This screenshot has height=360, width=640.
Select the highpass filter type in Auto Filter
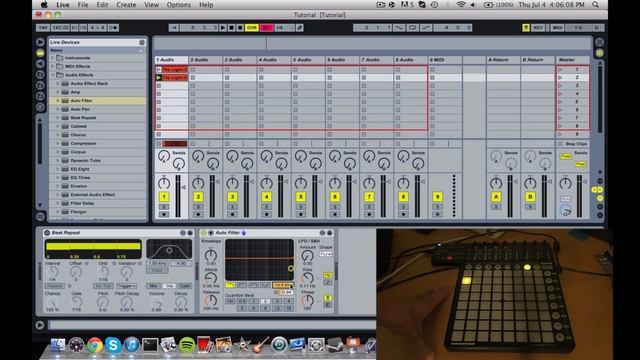pos(242,285)
